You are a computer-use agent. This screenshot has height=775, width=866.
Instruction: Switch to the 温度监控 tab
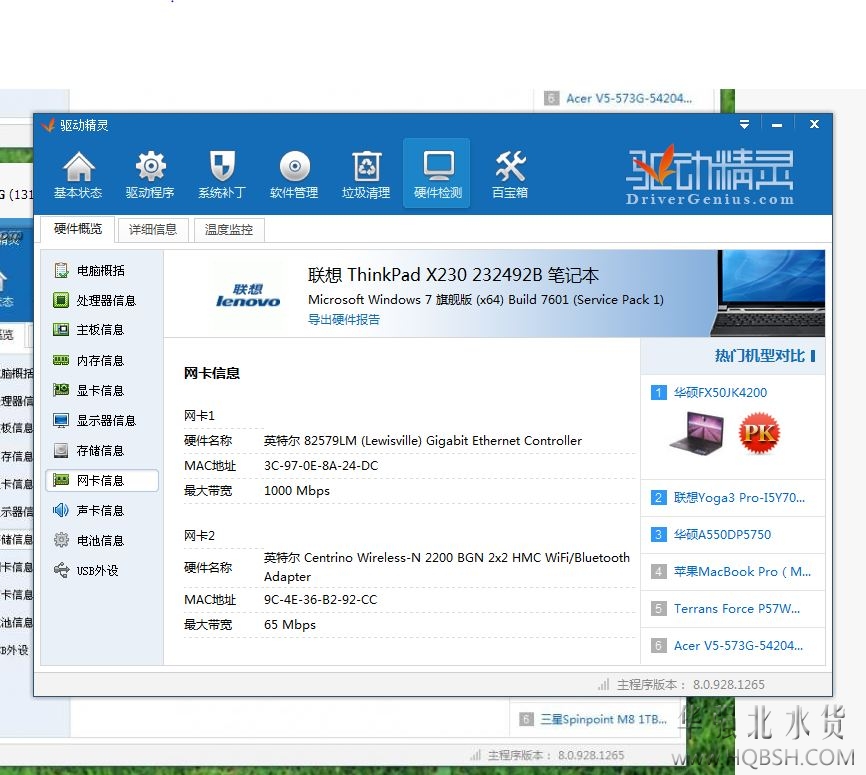(x=229, y=229)
